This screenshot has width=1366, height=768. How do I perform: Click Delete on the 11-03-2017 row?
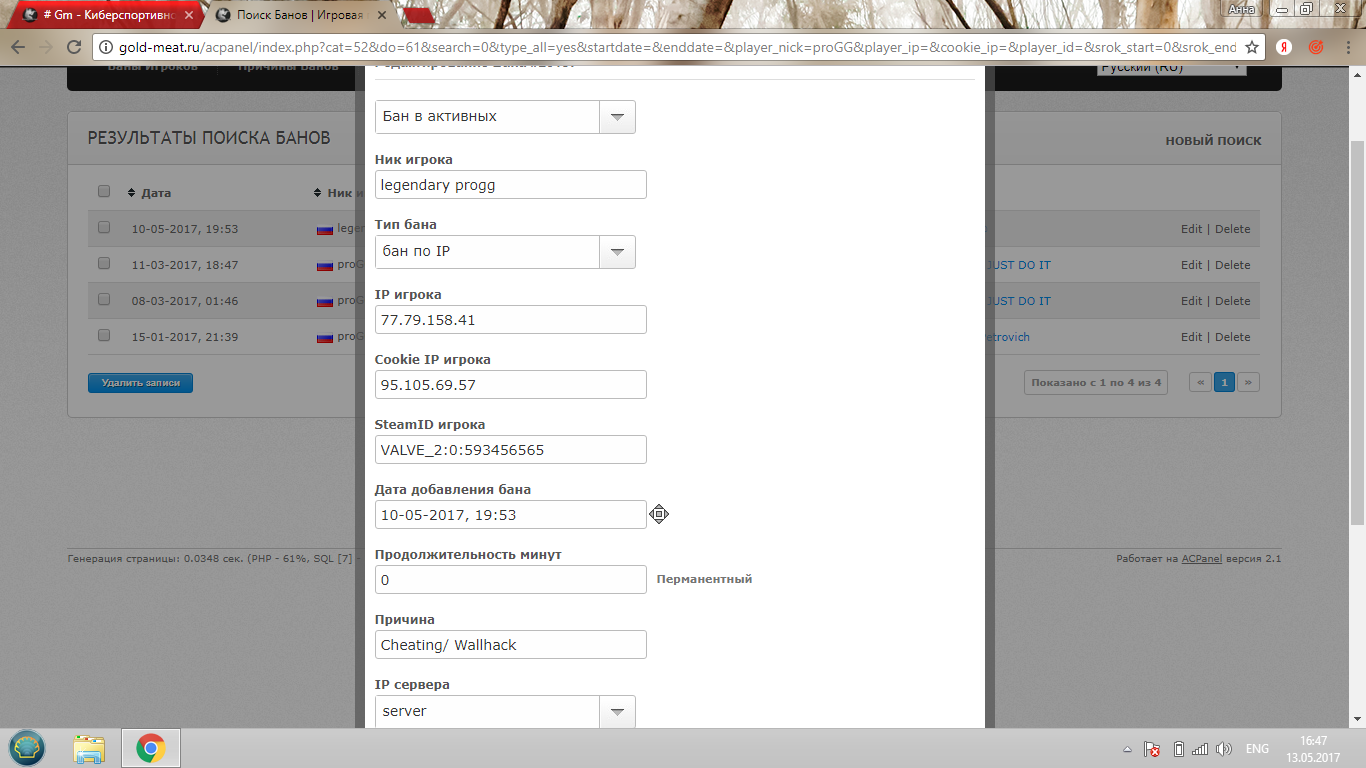click(1232, 265)
